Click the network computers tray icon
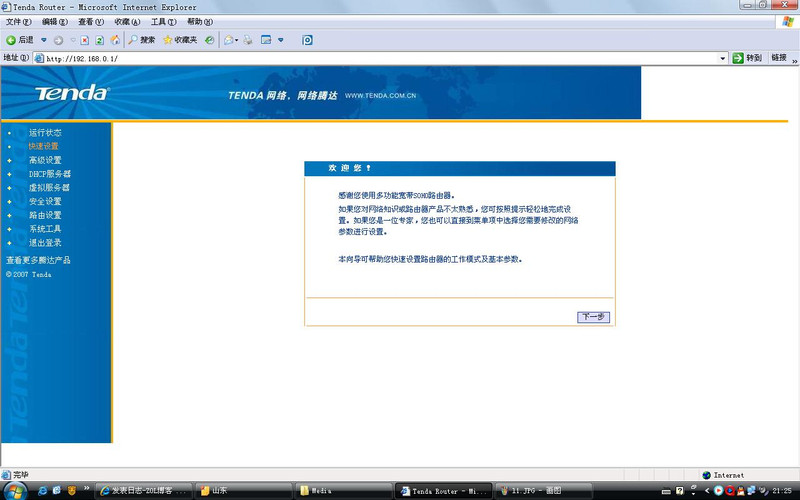The image size is (800, 500). pyautogui.click(x=753, y=491)
